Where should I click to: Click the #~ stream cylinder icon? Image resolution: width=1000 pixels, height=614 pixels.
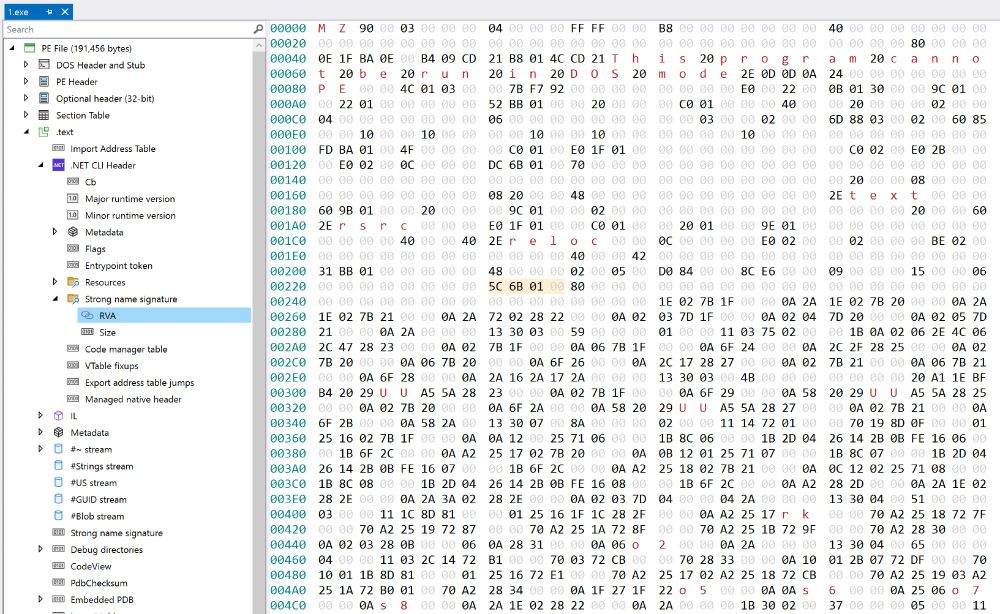coord(59,449)
